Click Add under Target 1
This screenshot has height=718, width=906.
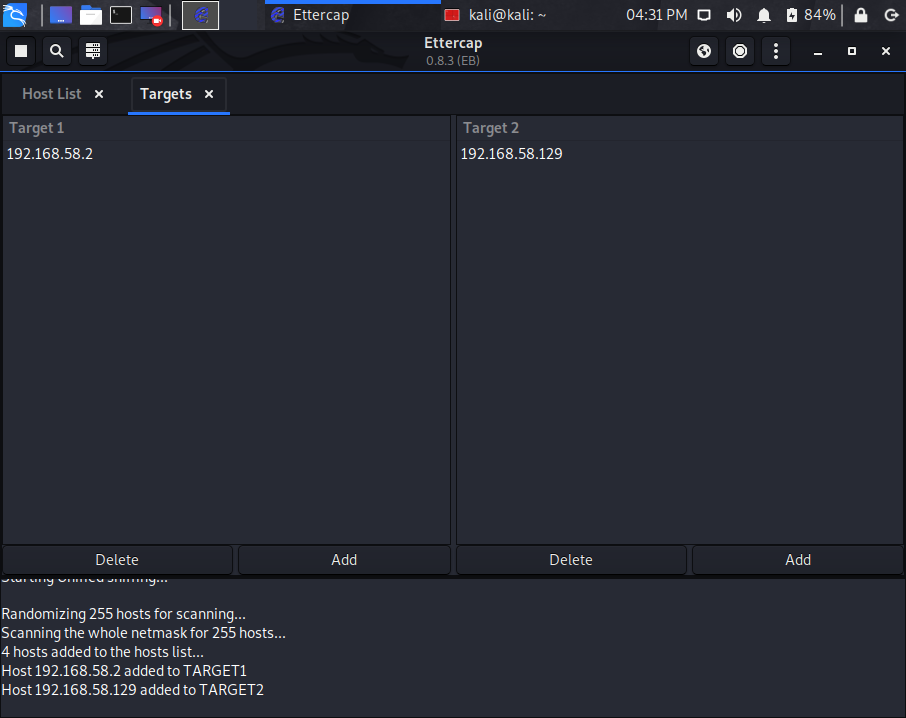coord(344,560)
